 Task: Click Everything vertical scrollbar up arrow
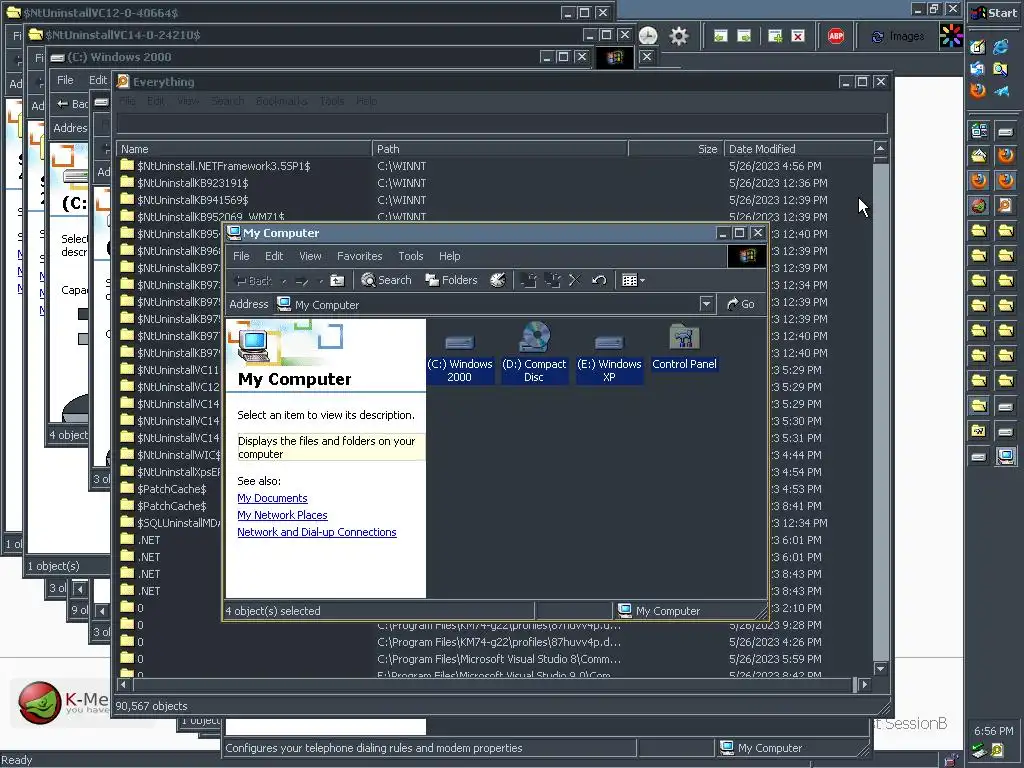coord(880,149)
